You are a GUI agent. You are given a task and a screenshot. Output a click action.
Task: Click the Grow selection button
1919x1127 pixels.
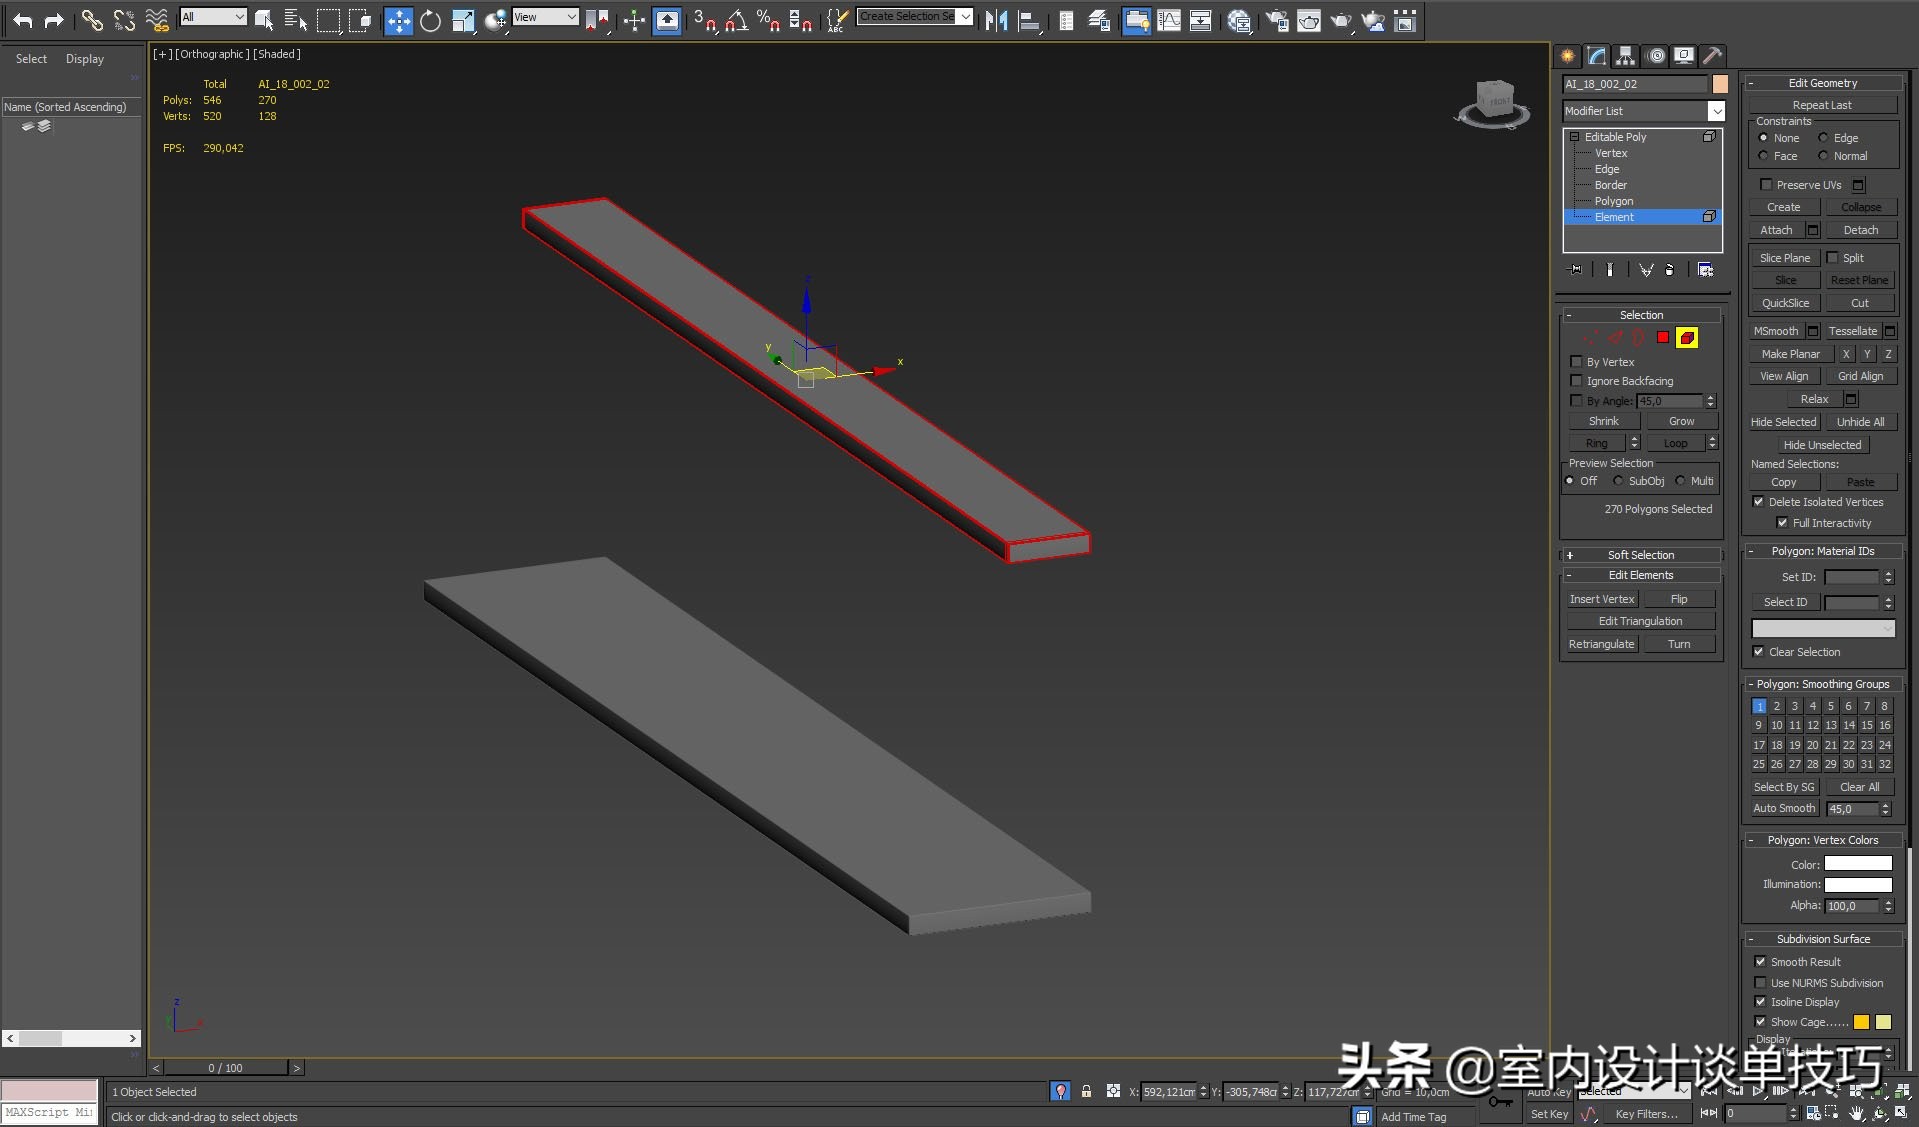click(1681, 421)
